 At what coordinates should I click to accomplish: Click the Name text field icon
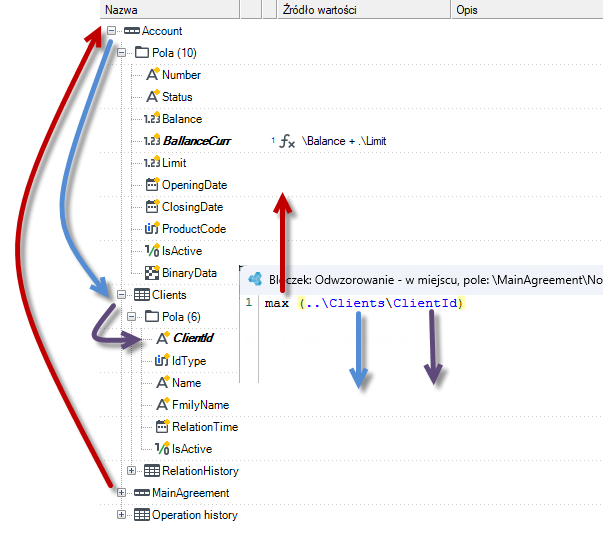pos(163,382)
